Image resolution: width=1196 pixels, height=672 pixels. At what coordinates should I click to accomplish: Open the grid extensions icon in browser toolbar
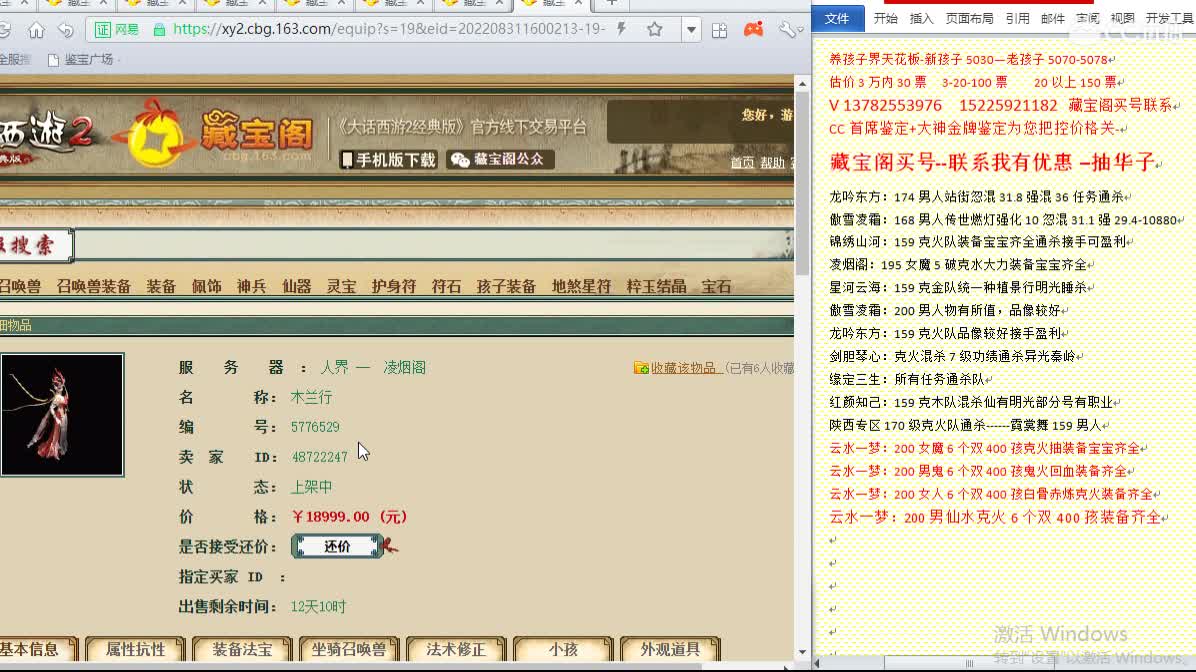719,31
